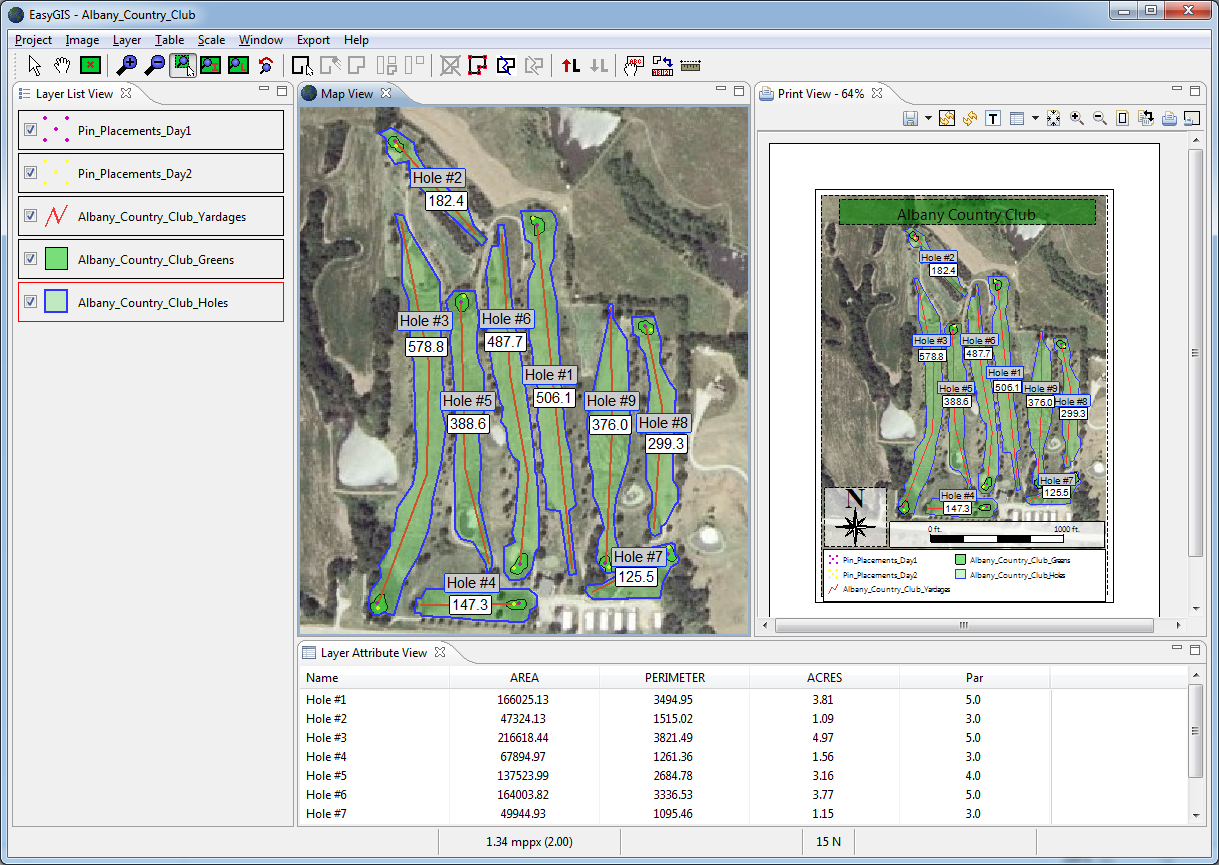This screenshot has width=1219, height=865.
Task: Click the printer icon in Print View toolbar
Action: click(1169, 118)
